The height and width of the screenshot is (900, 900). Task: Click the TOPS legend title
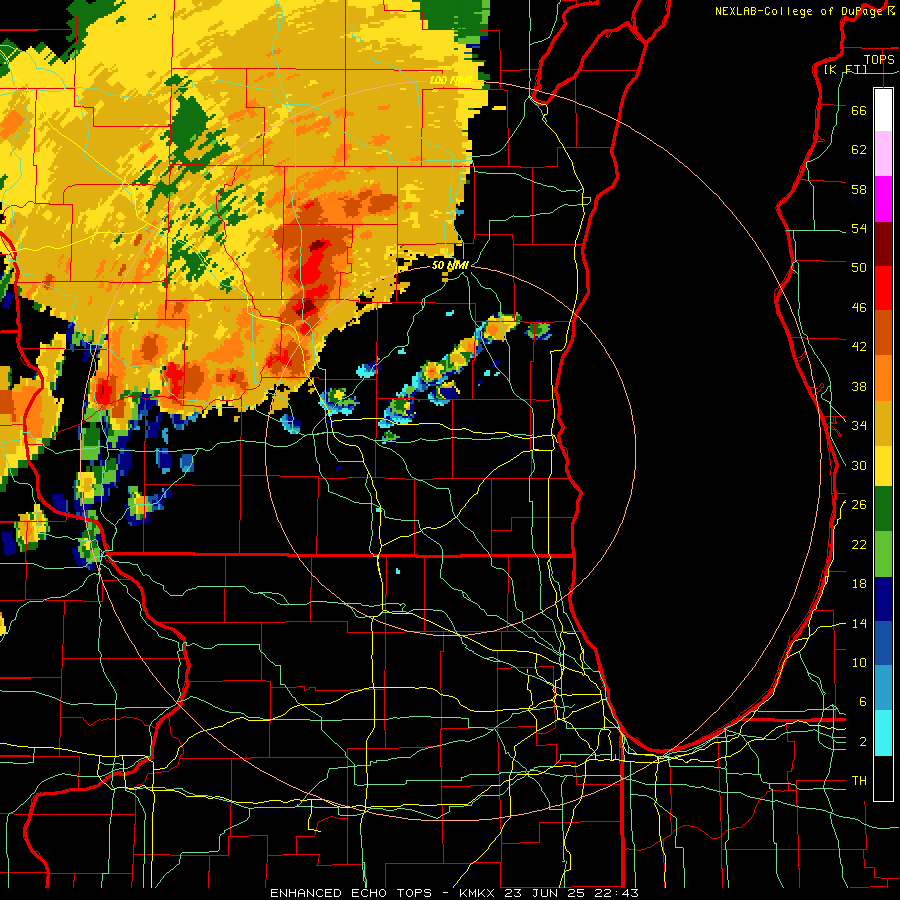879,59
